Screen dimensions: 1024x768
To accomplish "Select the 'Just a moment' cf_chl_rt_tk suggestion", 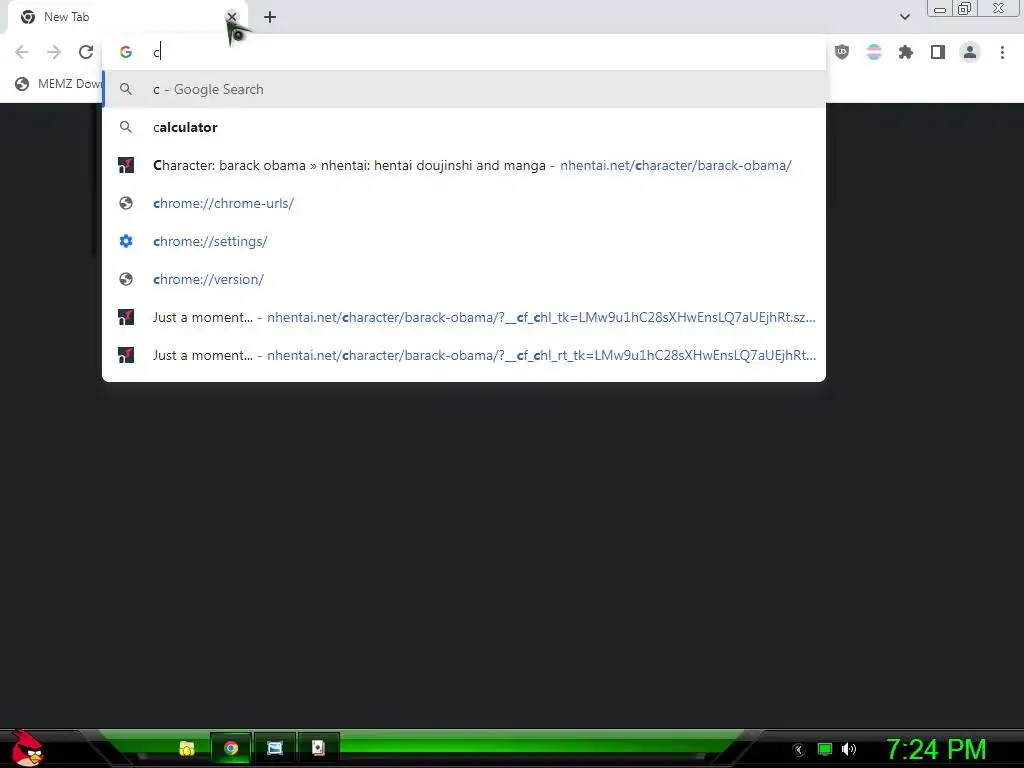I will (x=464, y=355).
